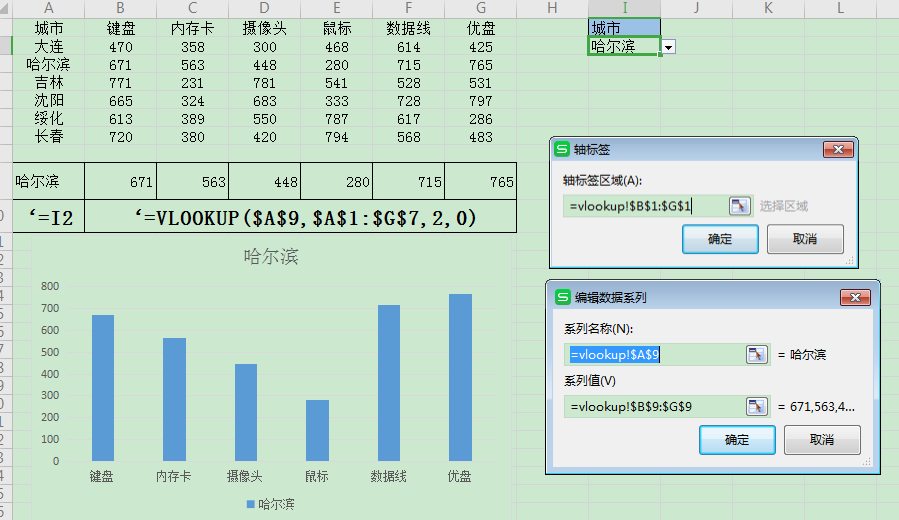This screenshot has height=520, width=899.
Task: Select the cell 吉林 in column A
Action: 49,83
